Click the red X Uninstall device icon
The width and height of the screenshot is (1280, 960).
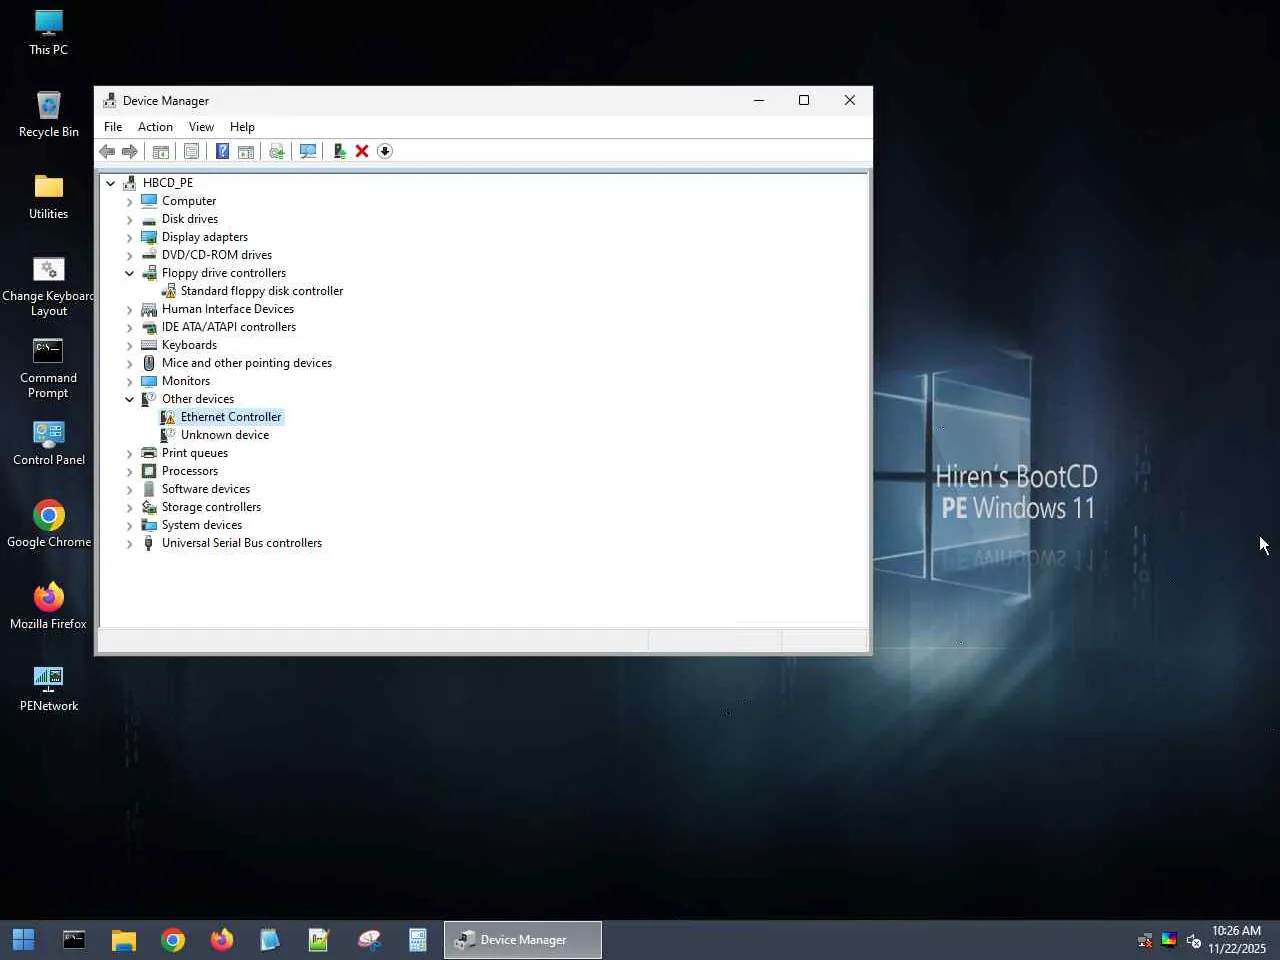(x=362, y=151)
